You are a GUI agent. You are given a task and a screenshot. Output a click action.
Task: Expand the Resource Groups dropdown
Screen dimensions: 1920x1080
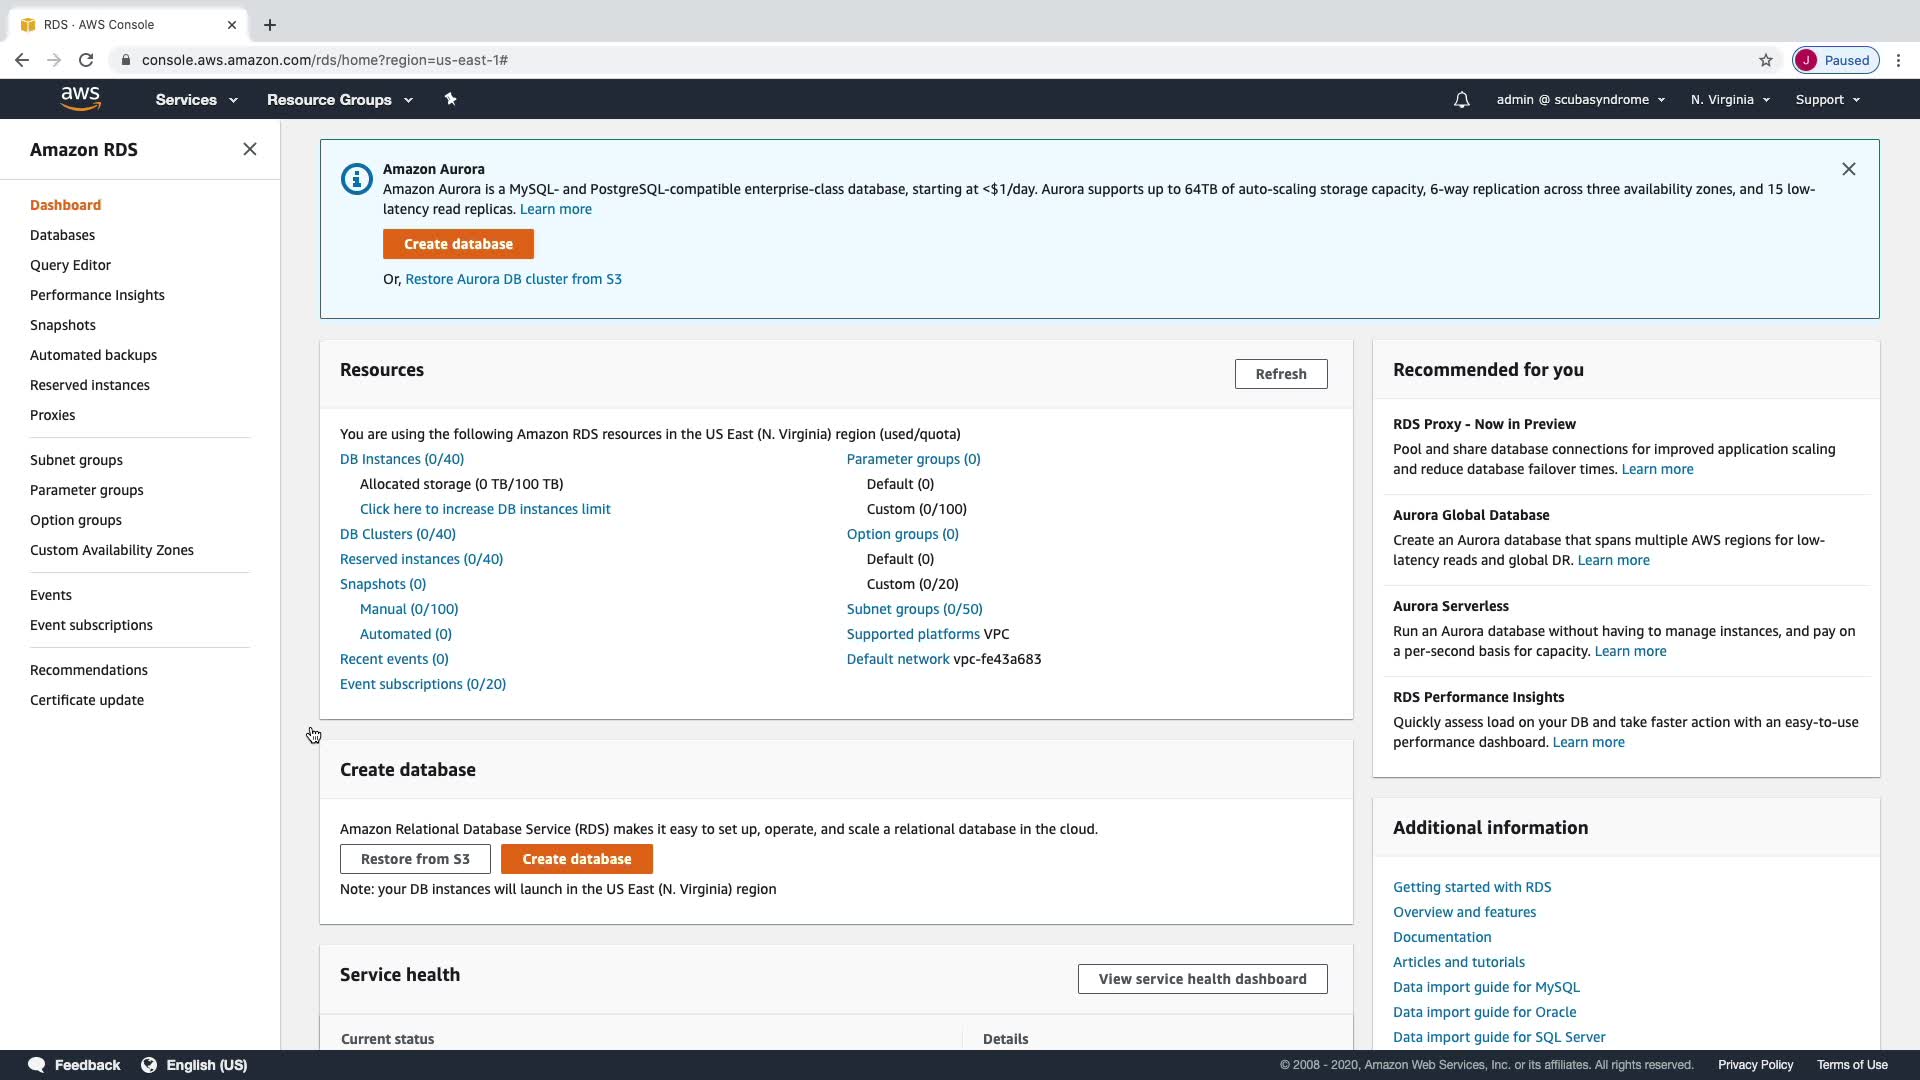[339, 100]
